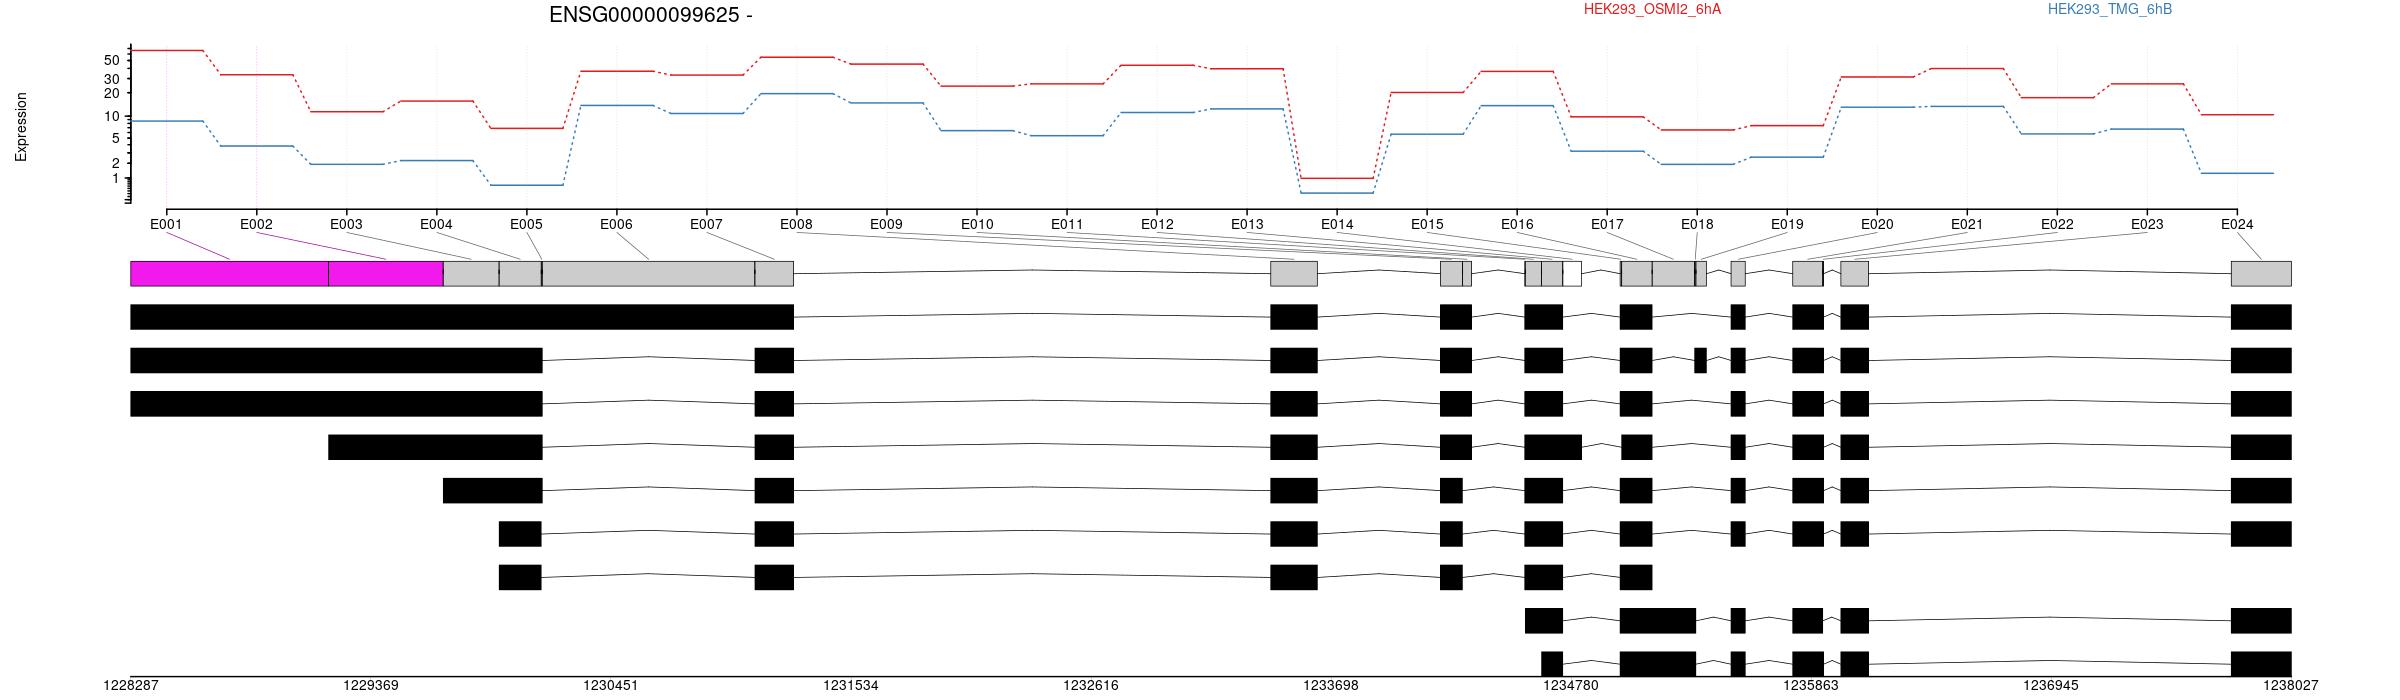The width and height of the screenshot is (2400, 700).
Task: Click genomic coordinate 1233698
Action: 1331,686
